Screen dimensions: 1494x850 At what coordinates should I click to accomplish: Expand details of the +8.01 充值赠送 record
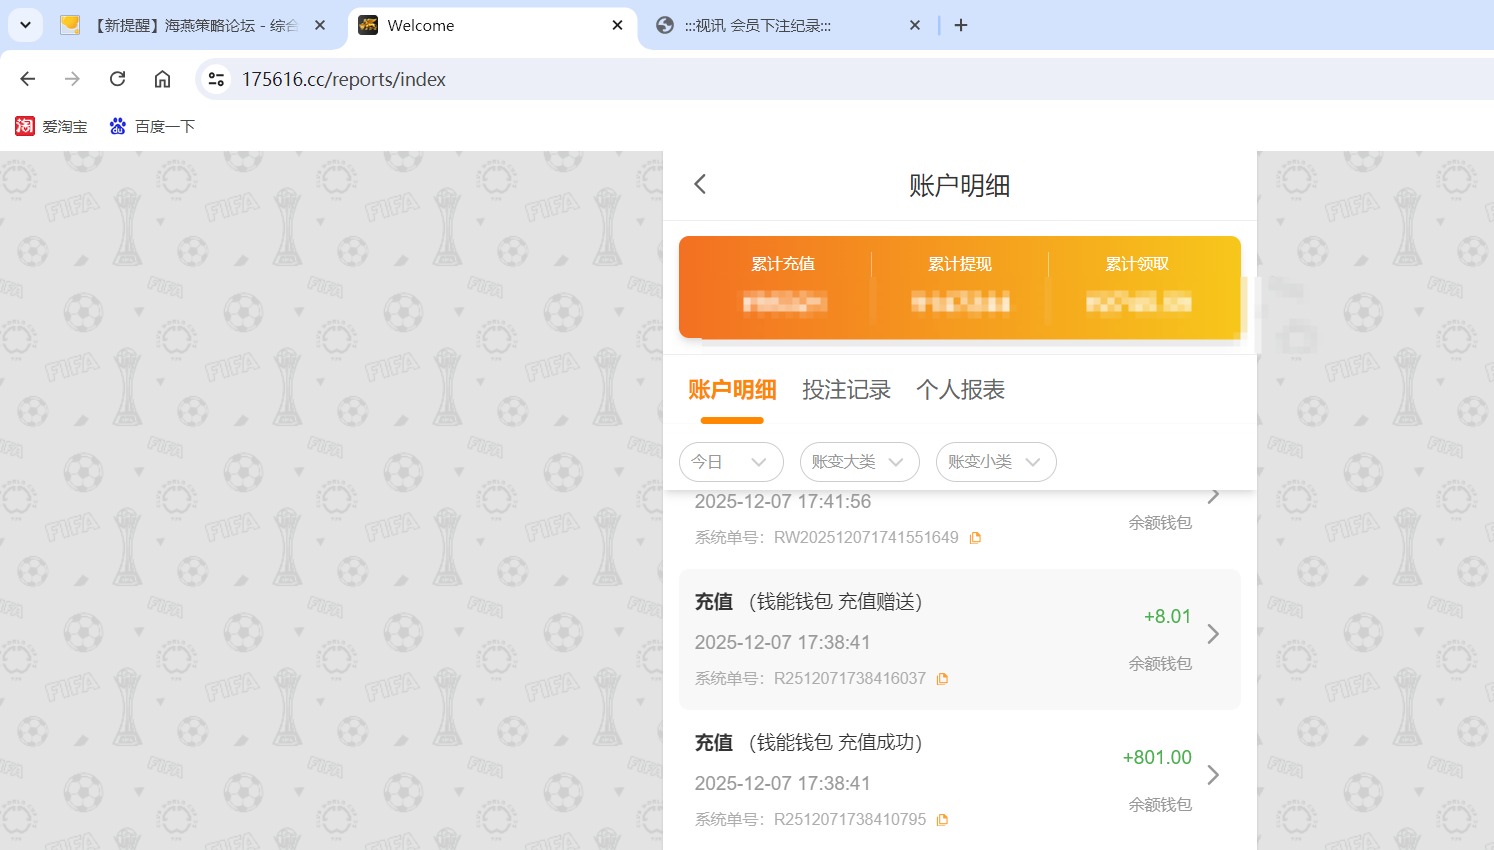point(1213,633)
